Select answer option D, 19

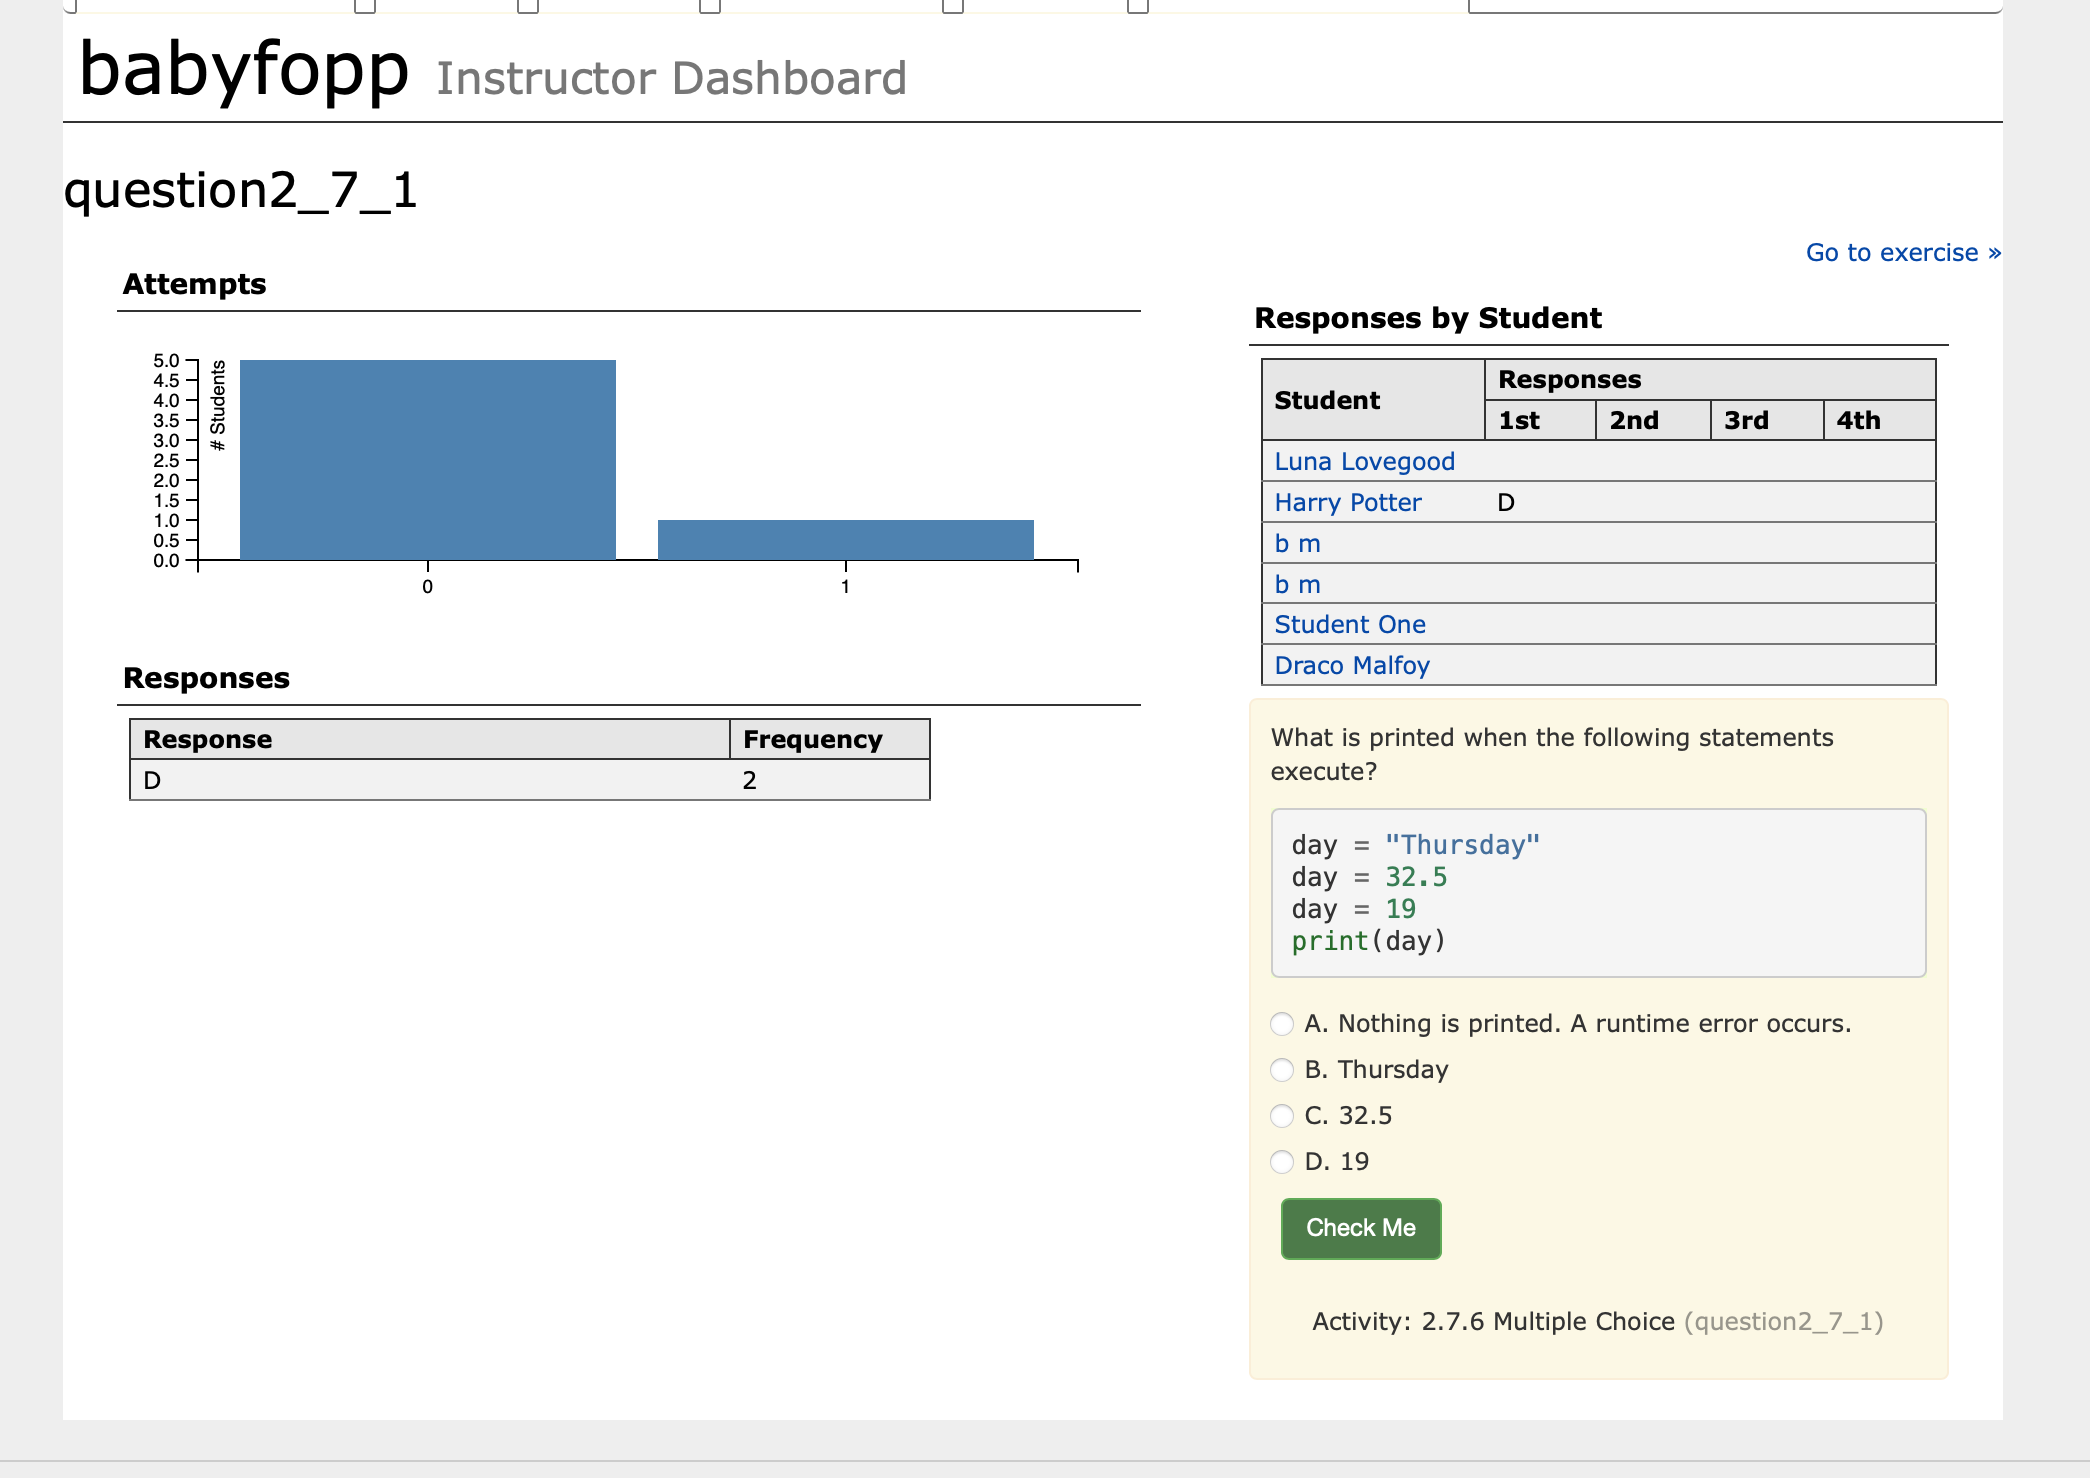1282,1162
